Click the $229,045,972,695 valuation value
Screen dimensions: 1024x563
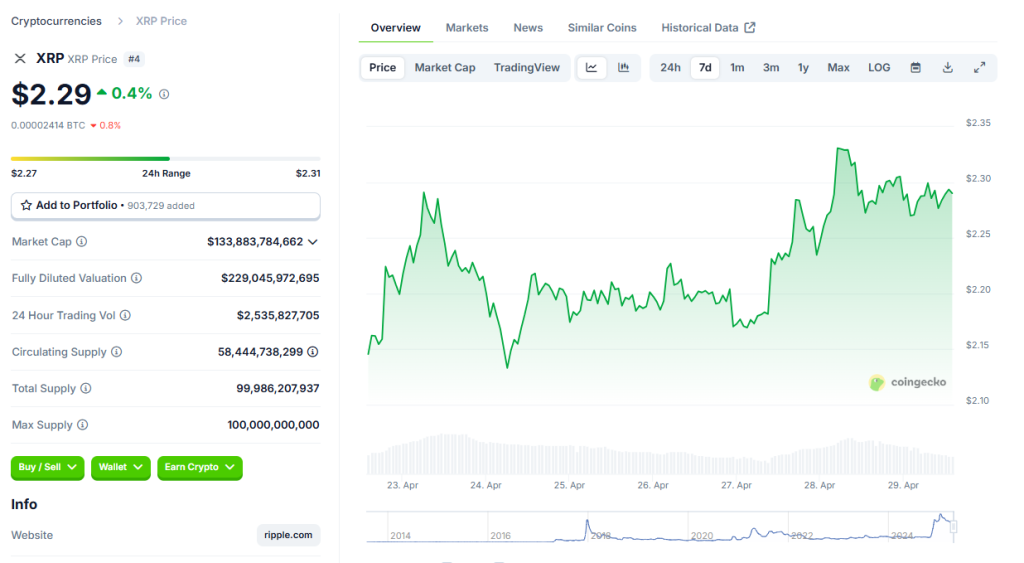270,278
